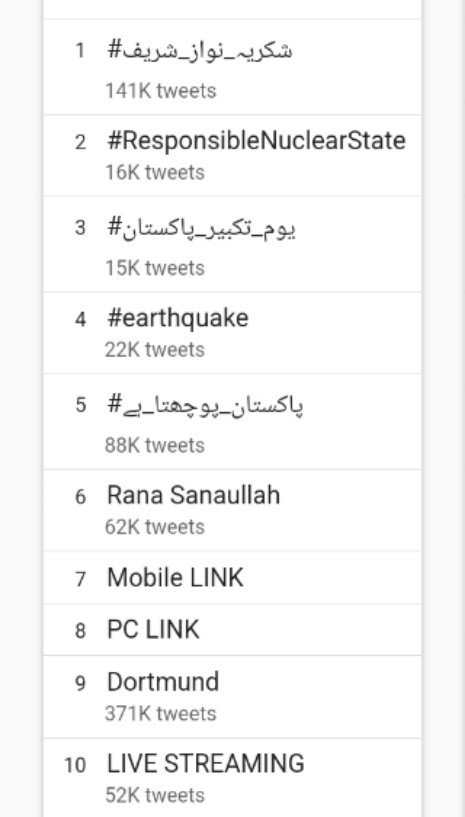Open the #ResponsibleNuclearState trending hashtag
This screenshot has height=817, width=465.
[256, 142]
